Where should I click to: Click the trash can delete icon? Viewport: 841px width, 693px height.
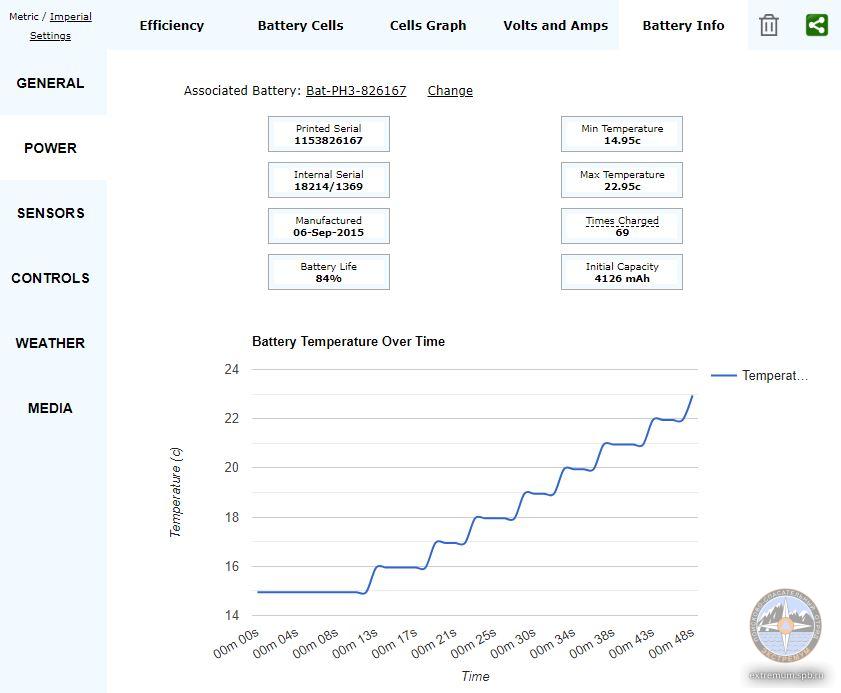769,25
